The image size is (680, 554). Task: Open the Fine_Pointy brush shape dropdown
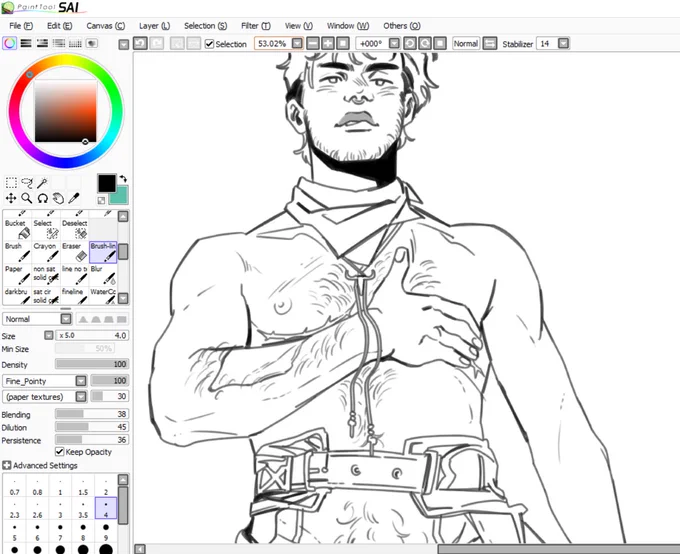click(x=81, y=381)
